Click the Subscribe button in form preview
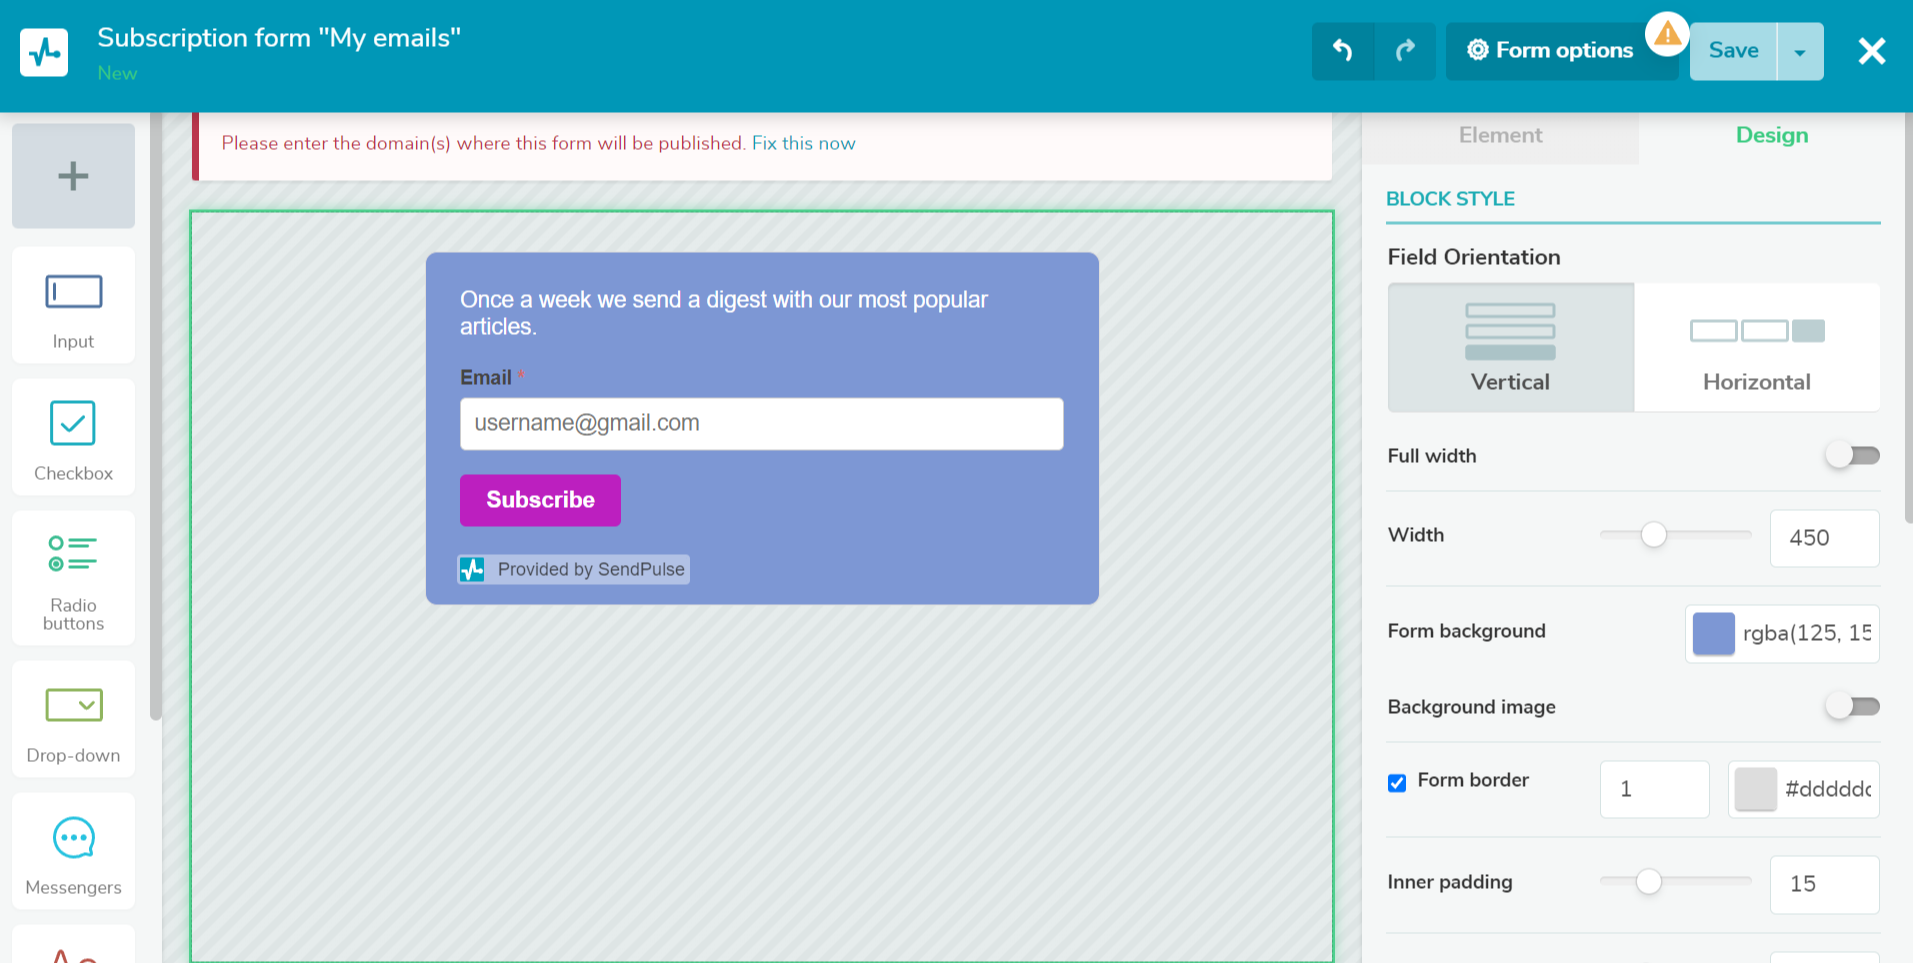This screenshot has width=1913, height=963. (x=540, y=500)
